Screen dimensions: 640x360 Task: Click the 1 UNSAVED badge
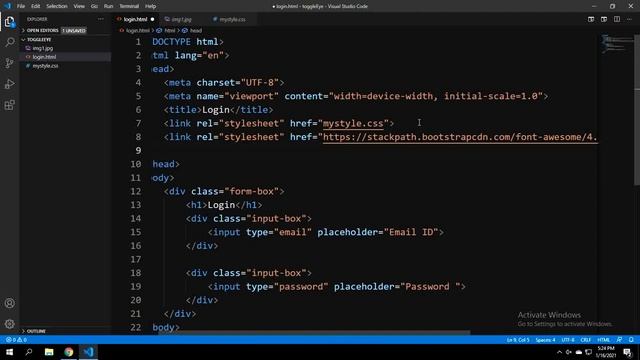click(x=74, y=31)
